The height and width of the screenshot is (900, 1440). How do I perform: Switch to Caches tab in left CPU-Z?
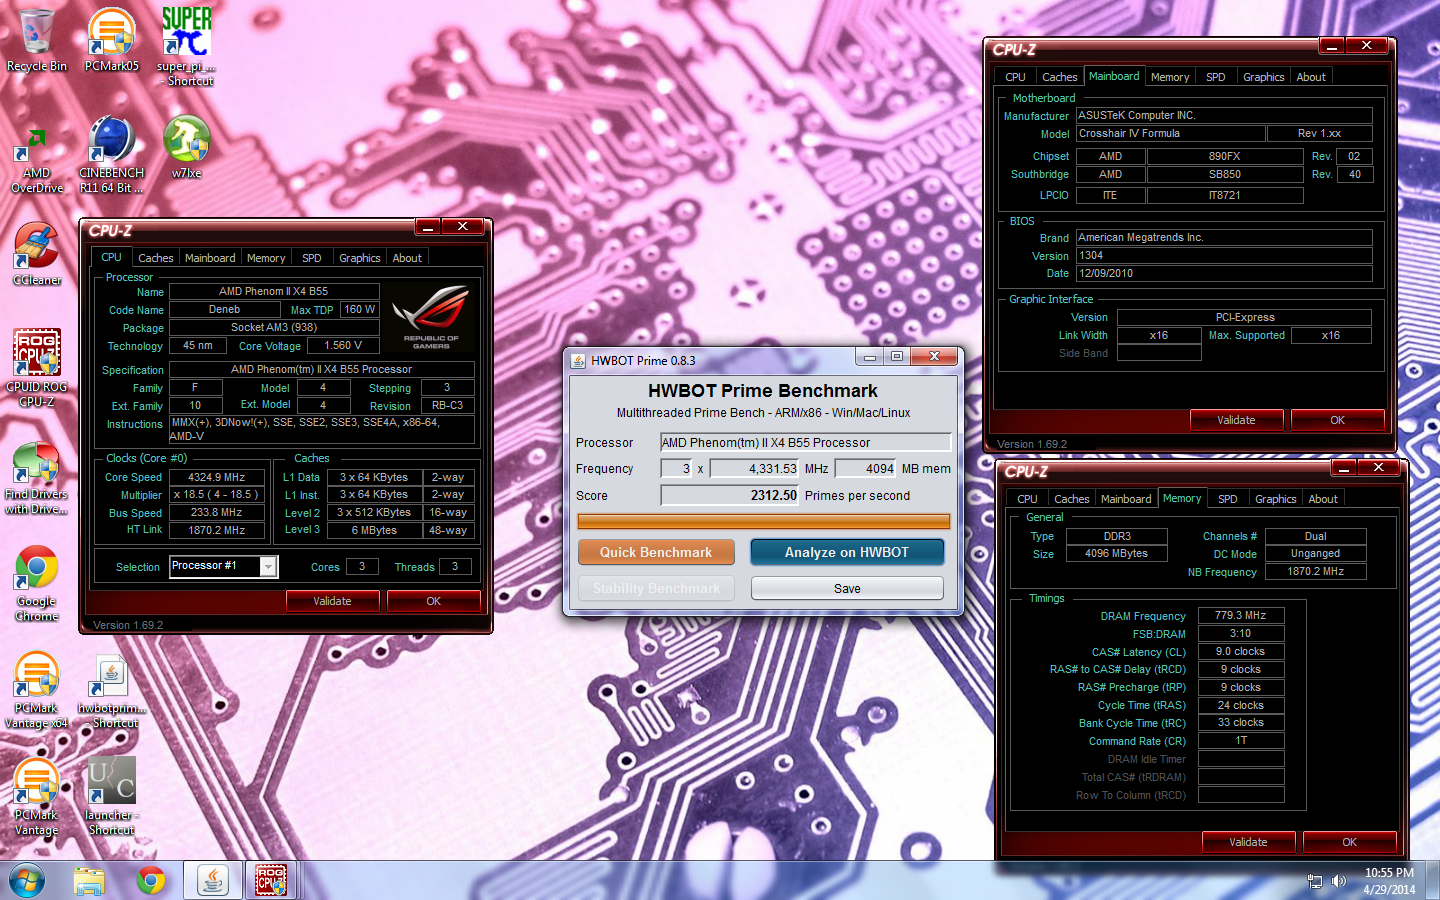tap(156, 258)
